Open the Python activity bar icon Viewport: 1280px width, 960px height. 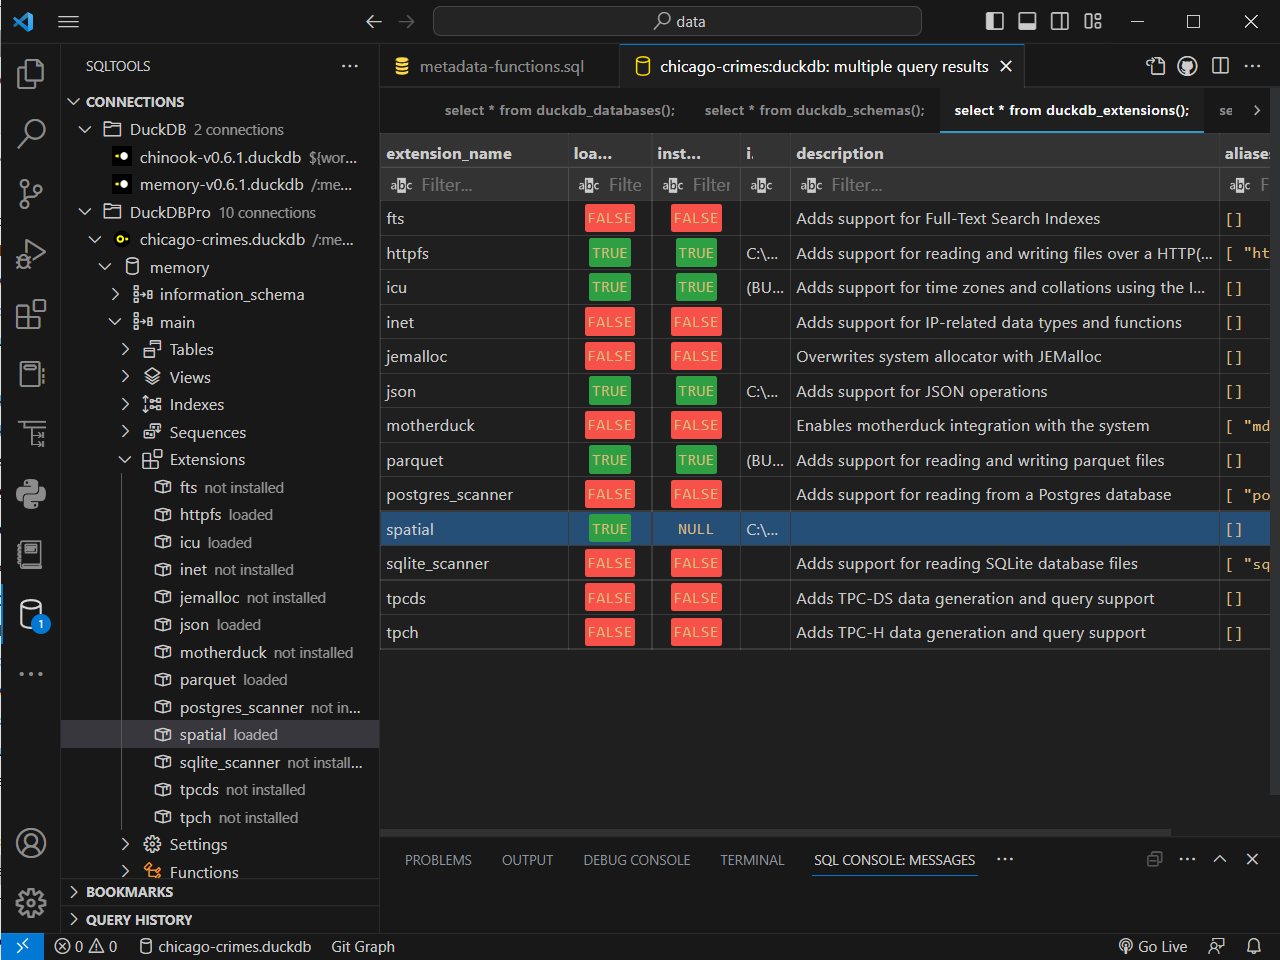point(31,494)
